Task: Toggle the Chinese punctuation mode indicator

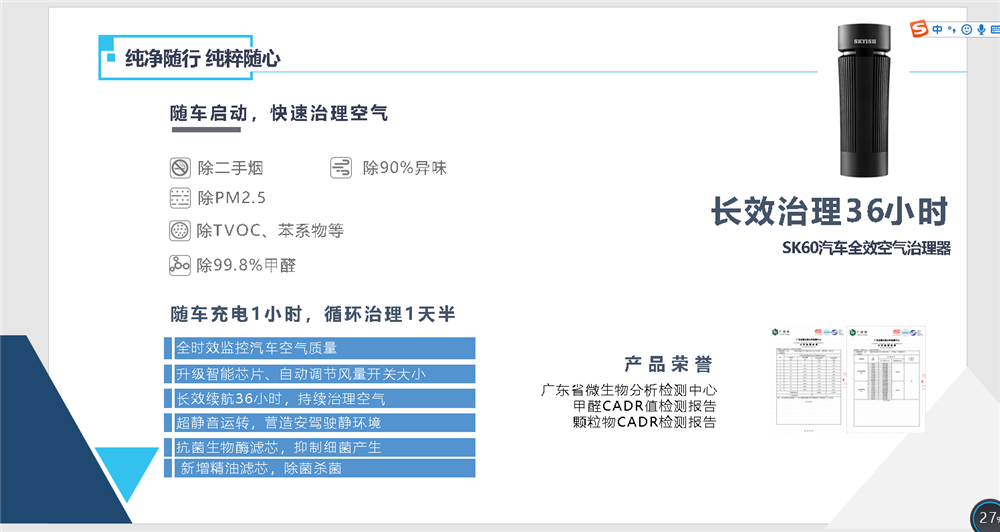Action: point(952,29)
